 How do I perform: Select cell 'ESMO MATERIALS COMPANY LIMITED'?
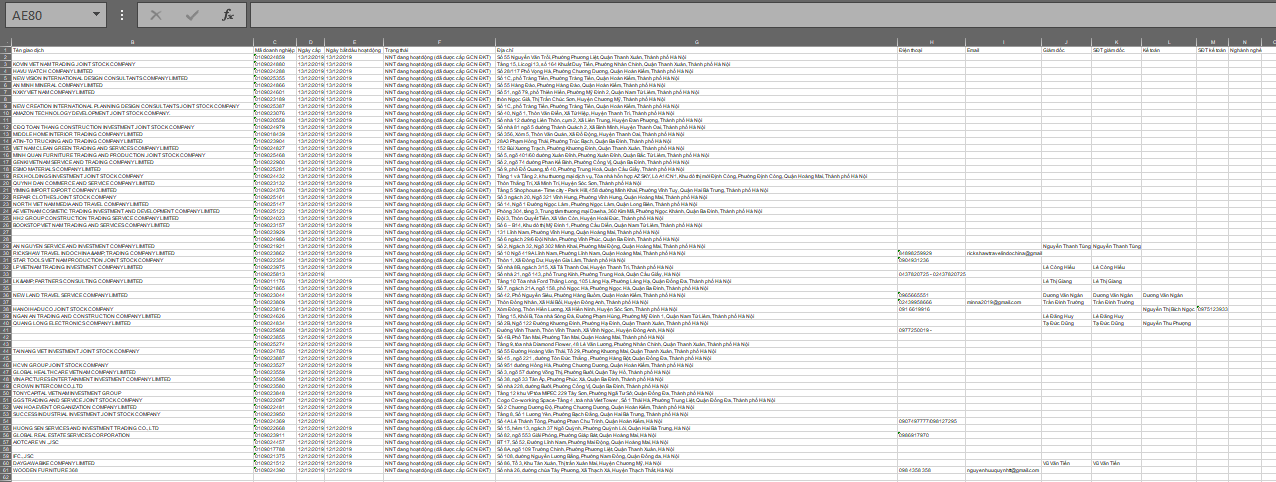[x=132, y=170]
